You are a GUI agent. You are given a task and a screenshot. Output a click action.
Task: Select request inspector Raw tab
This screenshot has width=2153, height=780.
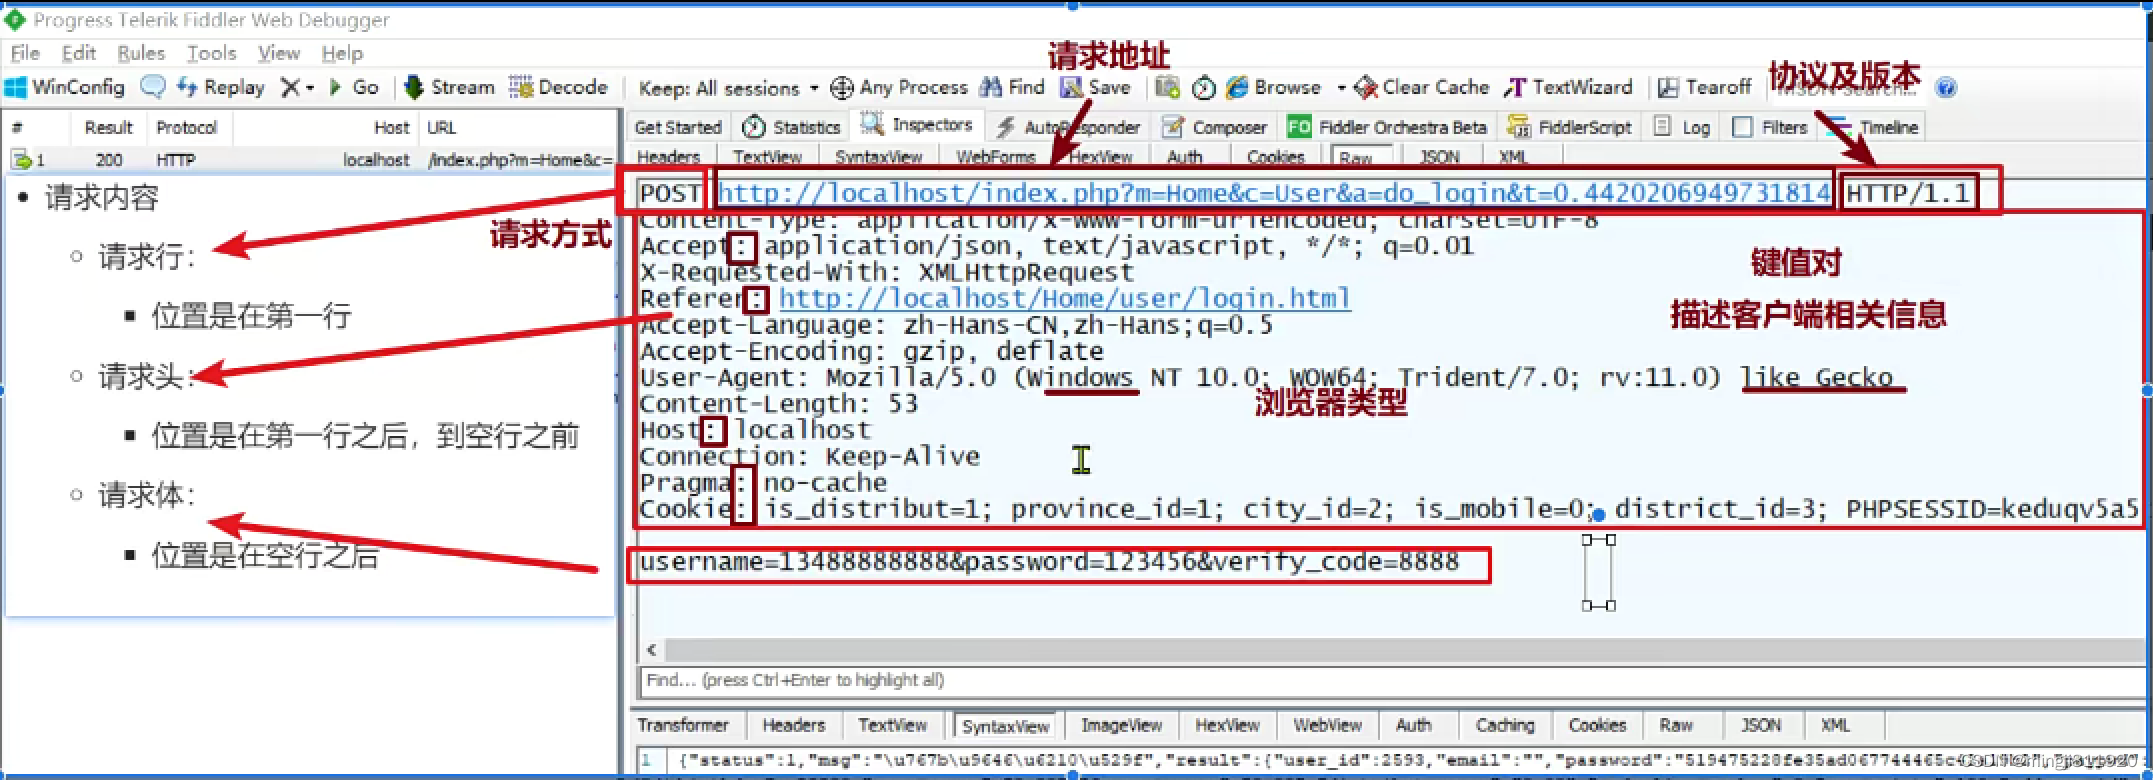point(1356,157)
